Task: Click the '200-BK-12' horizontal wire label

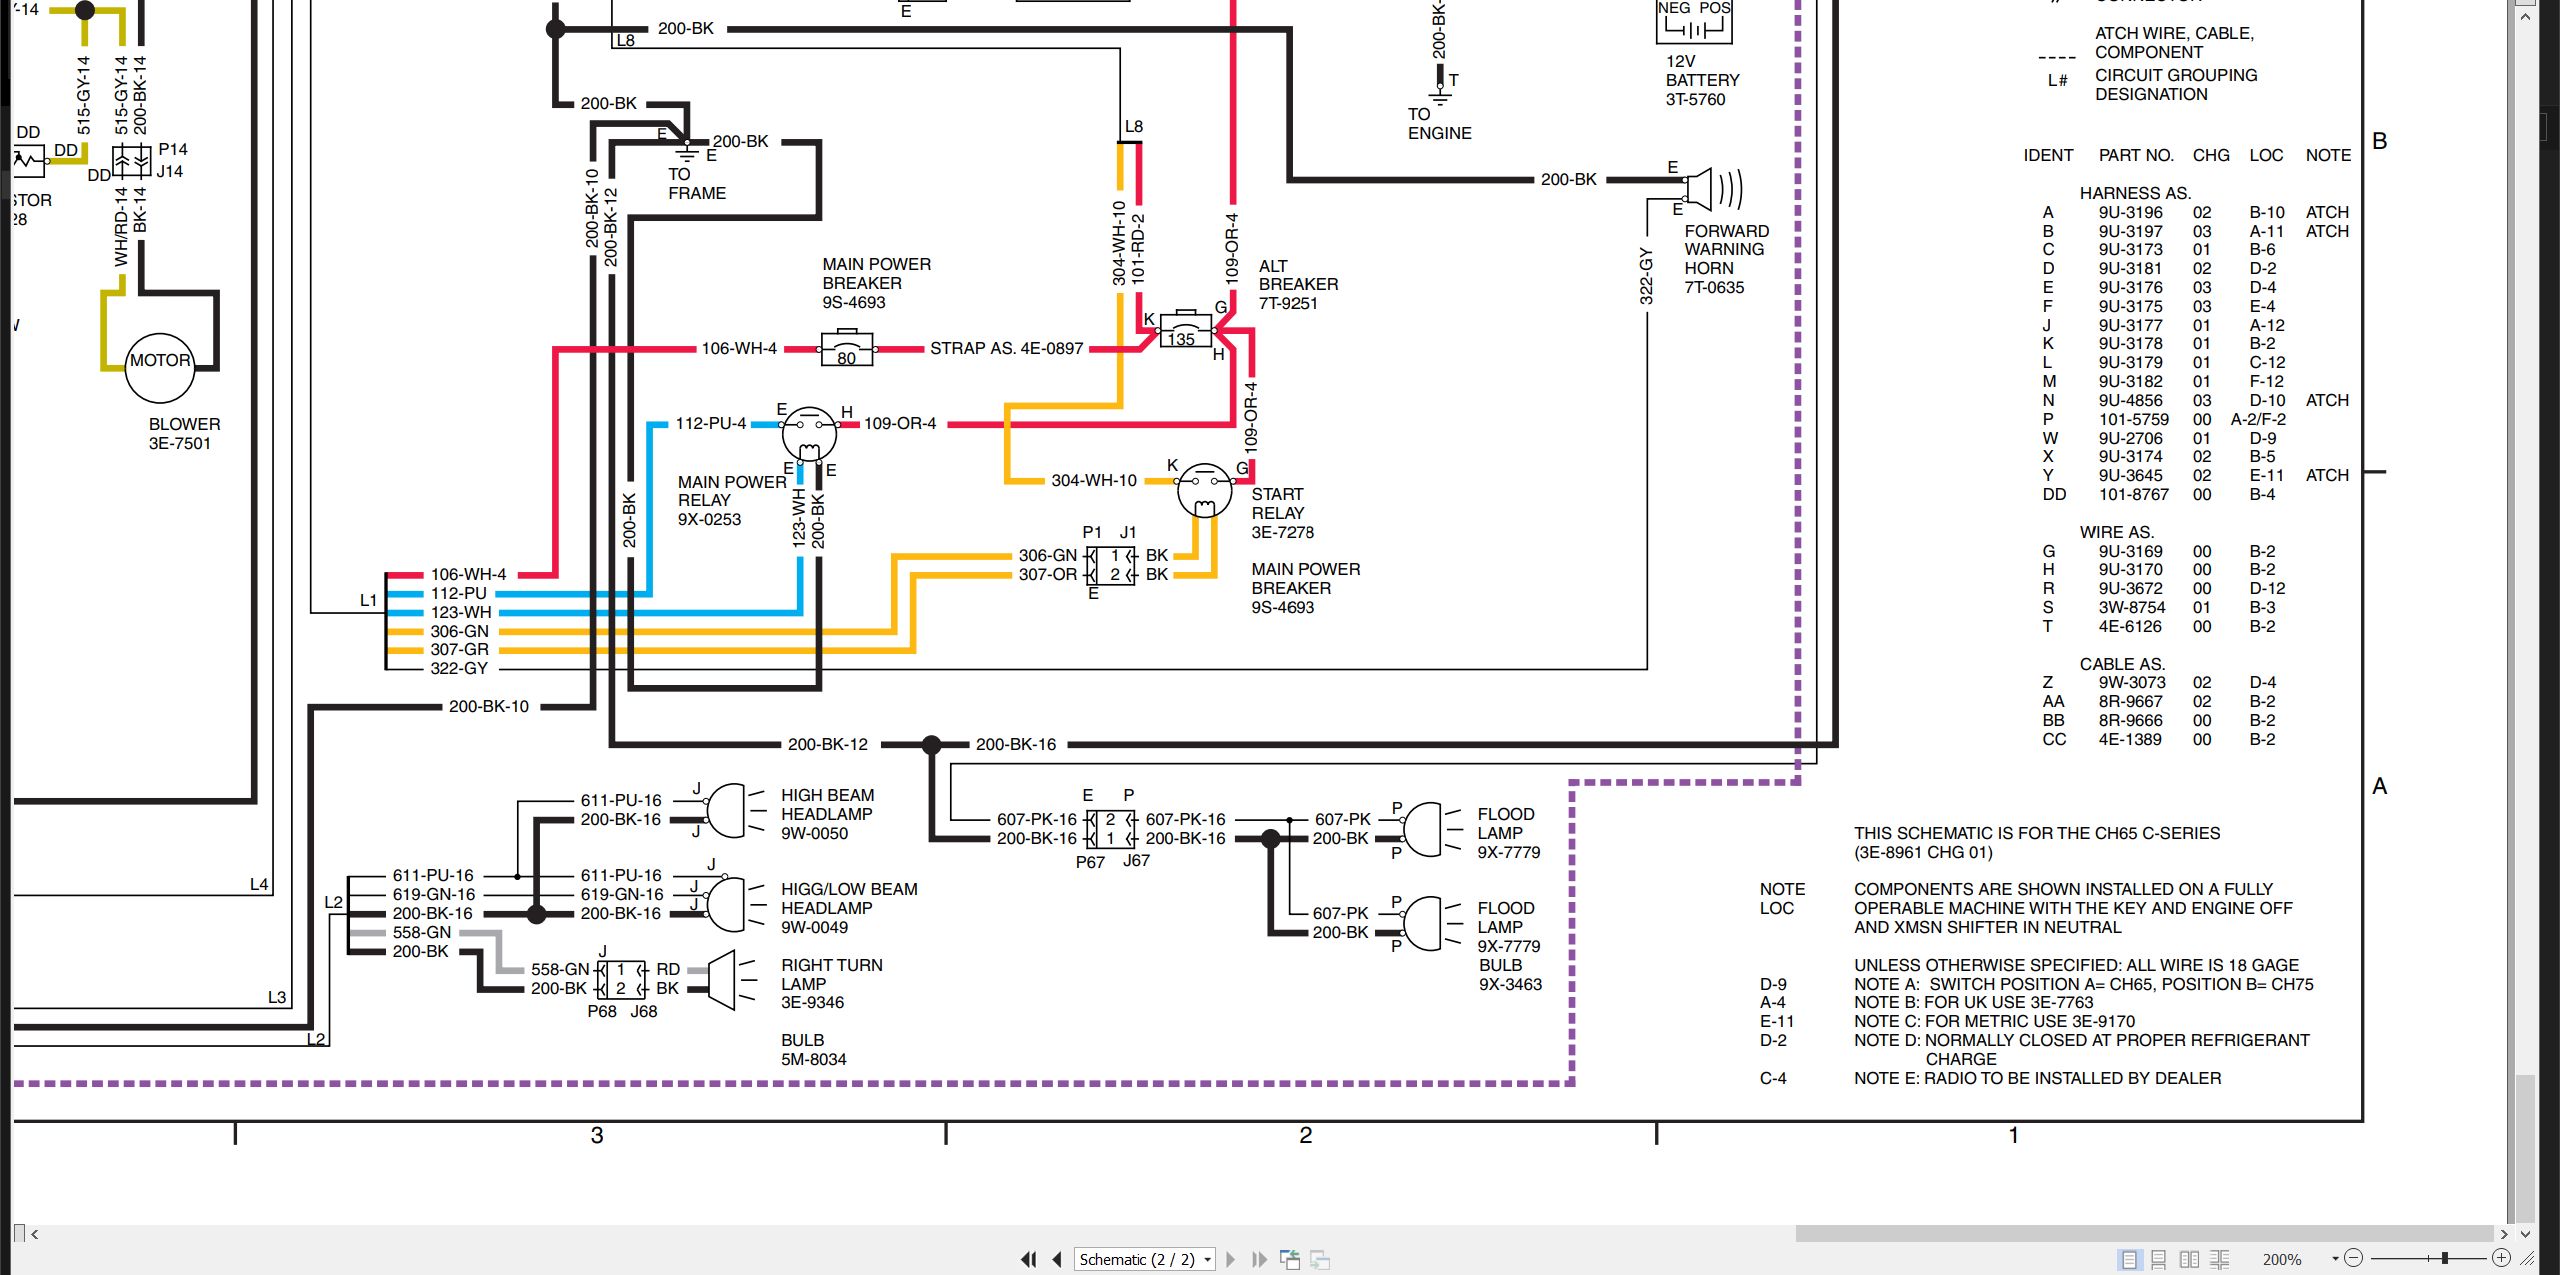Action: click(x=828, y=744)
